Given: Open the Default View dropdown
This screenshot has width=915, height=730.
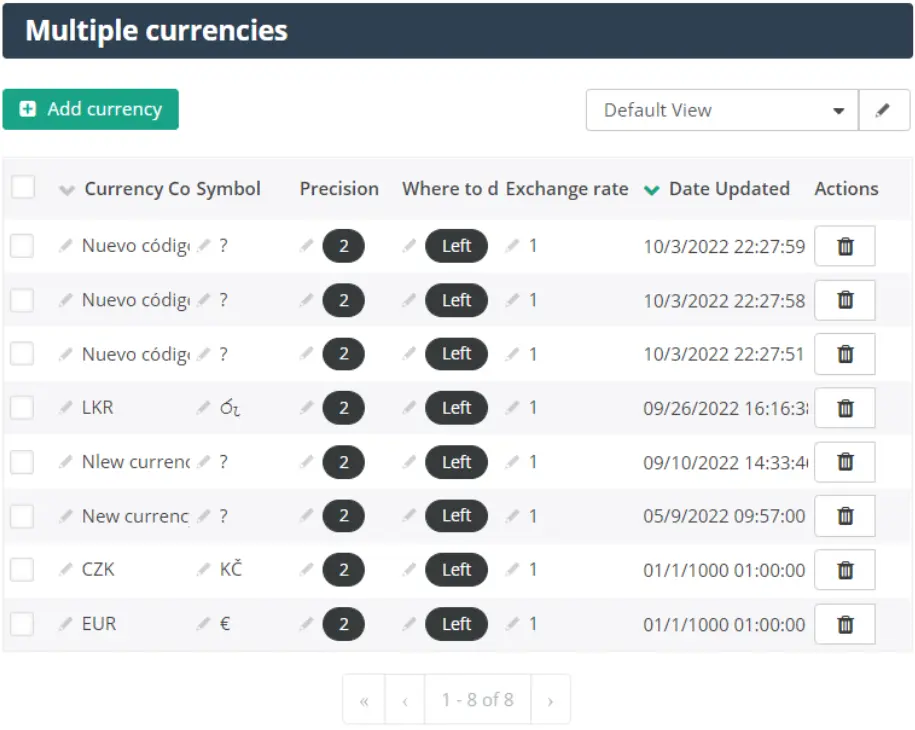Looking at the screenshot, I should click(x=838, y=110).
